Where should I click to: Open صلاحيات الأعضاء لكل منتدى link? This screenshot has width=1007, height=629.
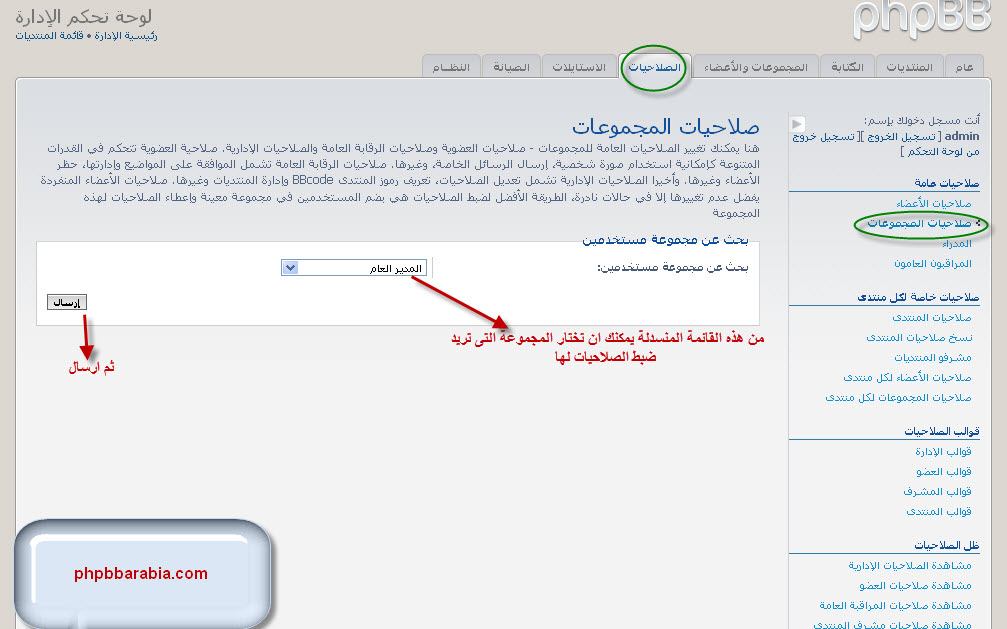(907, 377)
